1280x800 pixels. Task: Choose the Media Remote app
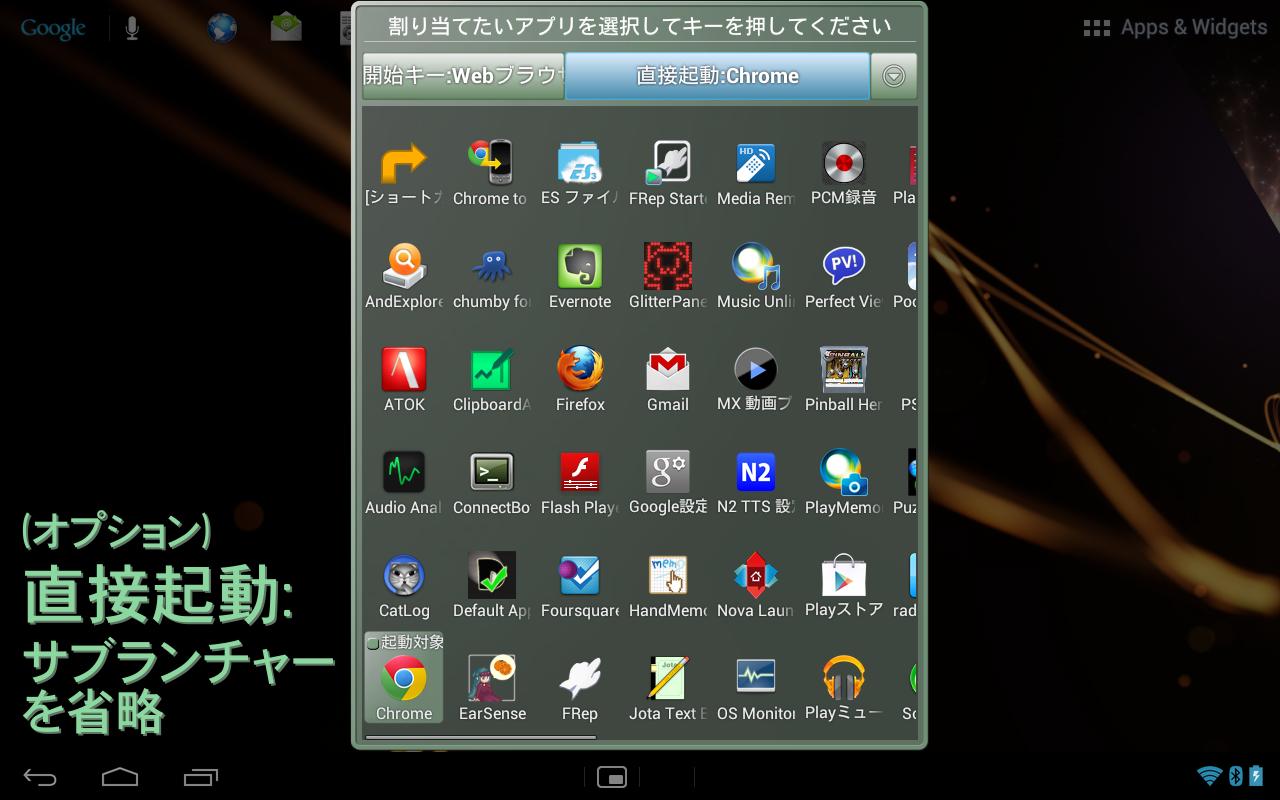pyautogui.click(x=756, y=162)
